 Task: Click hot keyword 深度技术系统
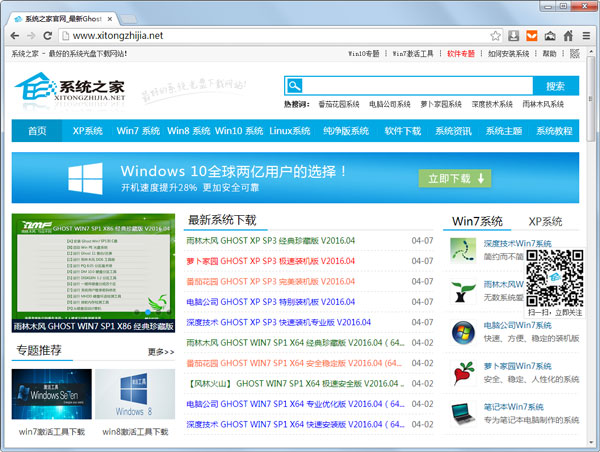click(492, 104)
